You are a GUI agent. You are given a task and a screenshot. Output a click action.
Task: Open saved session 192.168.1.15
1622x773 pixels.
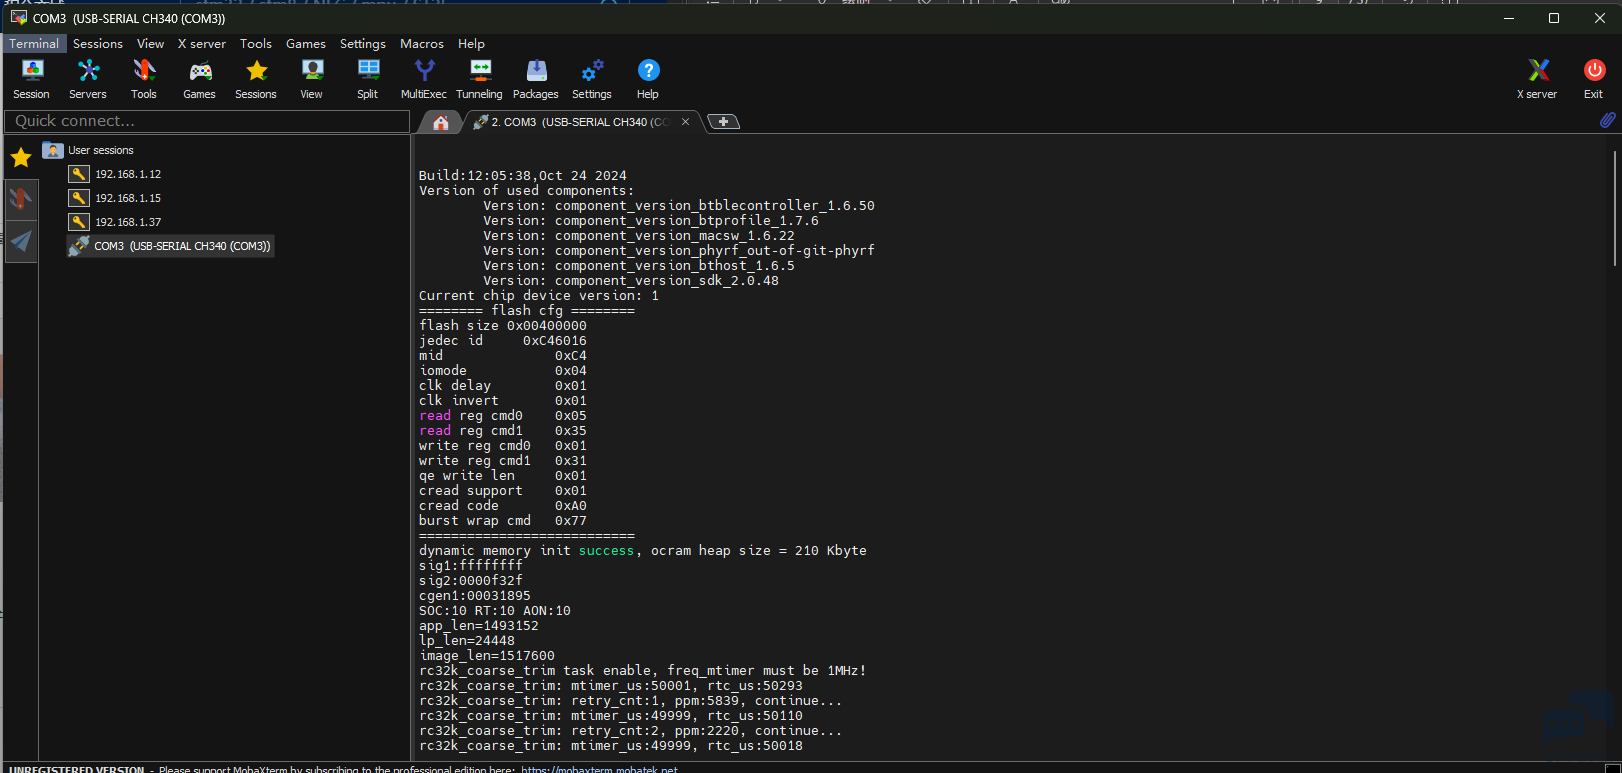(x=128, y=198)
